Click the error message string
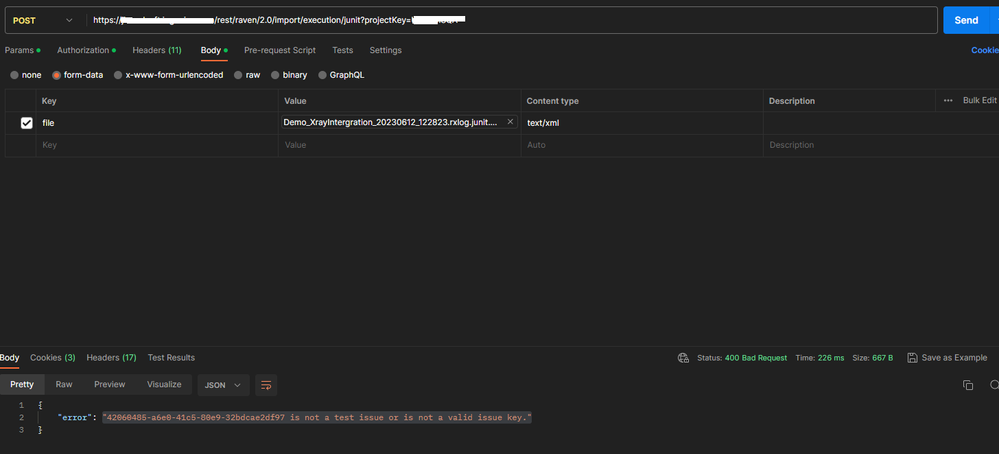The width and height of the screenshot is (999, 454). (x=317, y=418)
